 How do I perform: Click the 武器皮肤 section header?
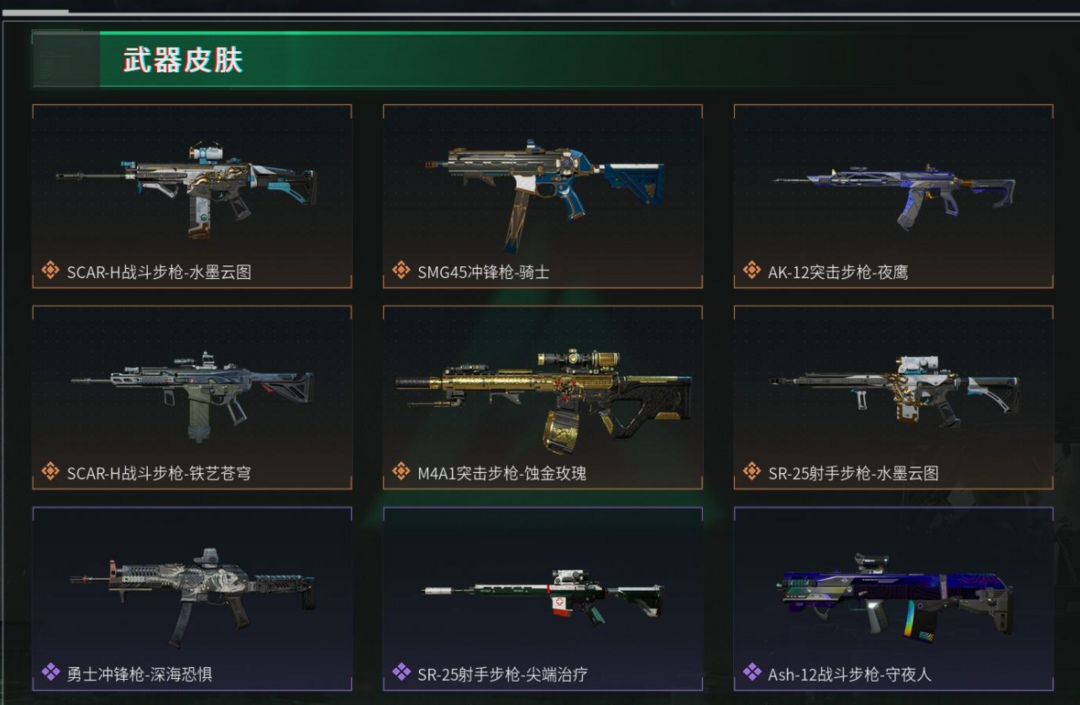pos(183,60)
